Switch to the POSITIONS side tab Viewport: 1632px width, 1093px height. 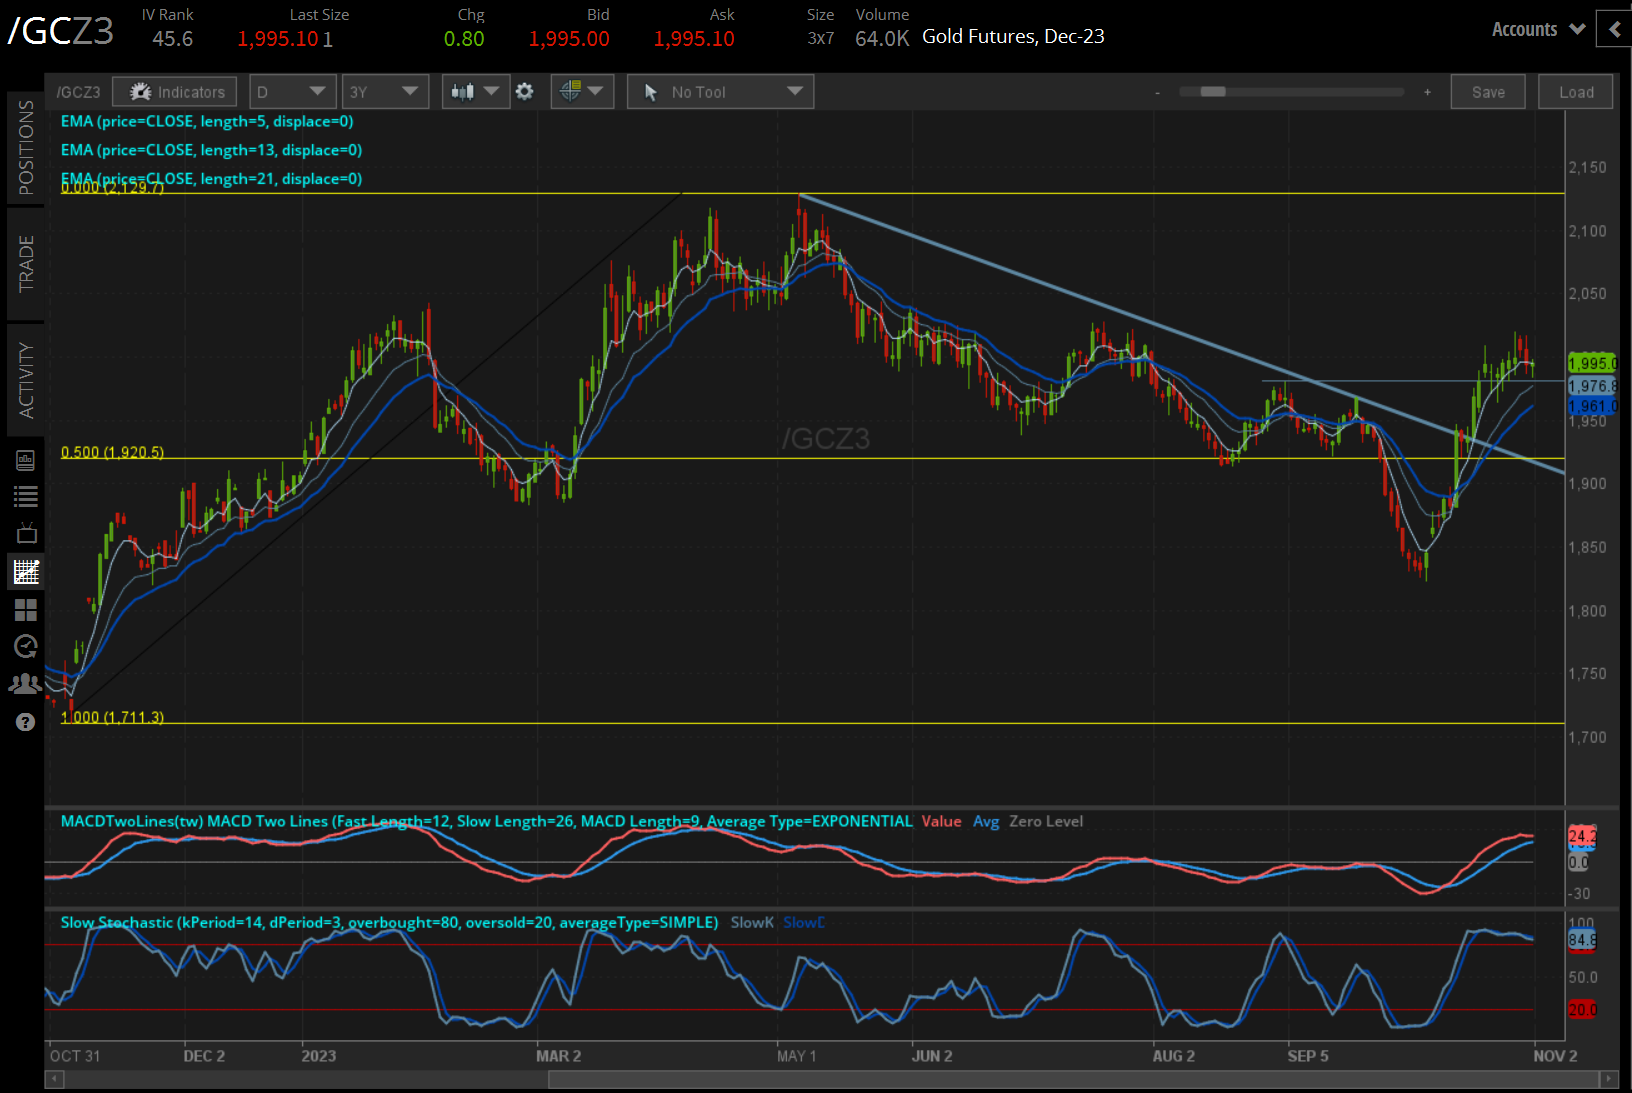26,148
